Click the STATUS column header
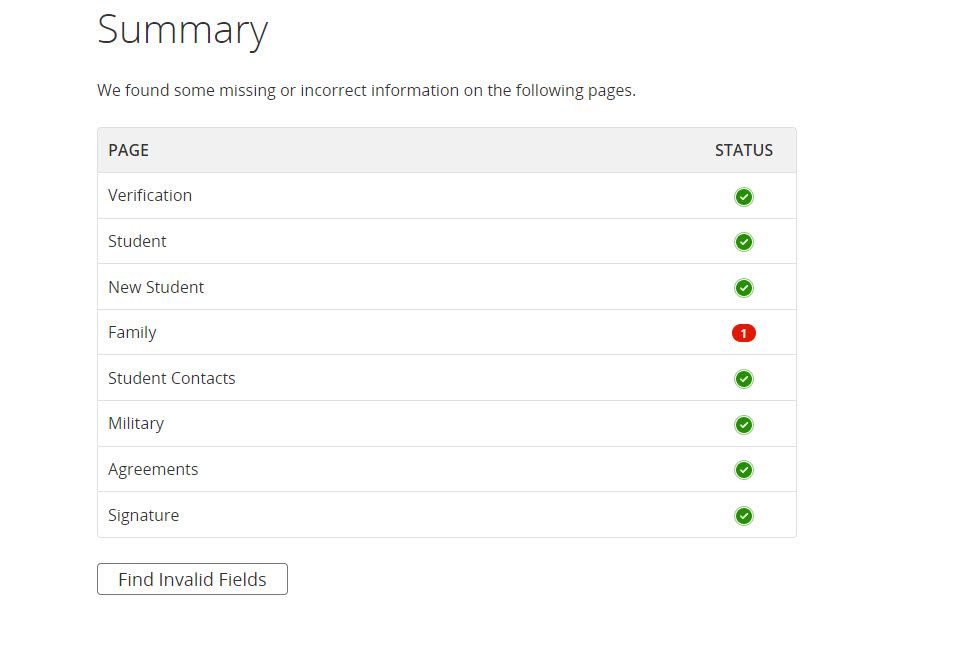Image resolution: width=971 pixels, height=646 pixels. click(x=743, y=150)
